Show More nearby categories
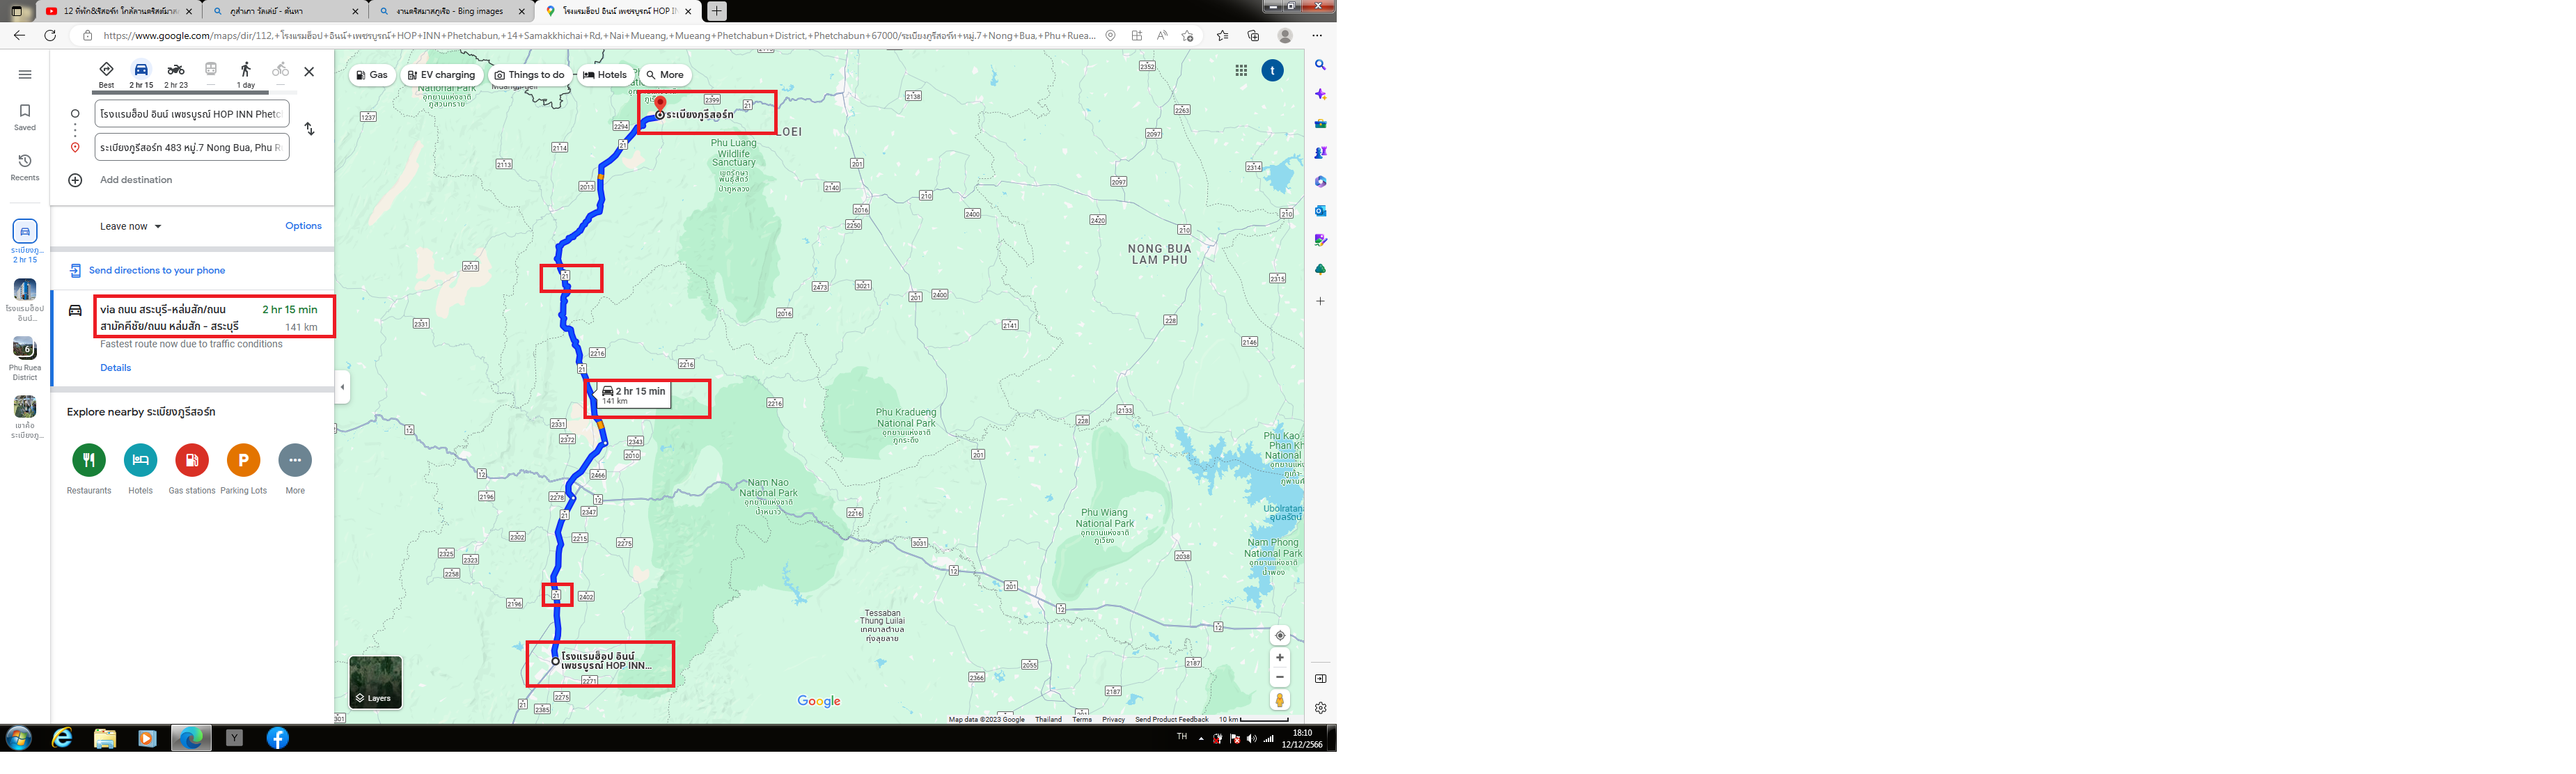Viewport: 2576px width, 774px height. tap(295, 469)
